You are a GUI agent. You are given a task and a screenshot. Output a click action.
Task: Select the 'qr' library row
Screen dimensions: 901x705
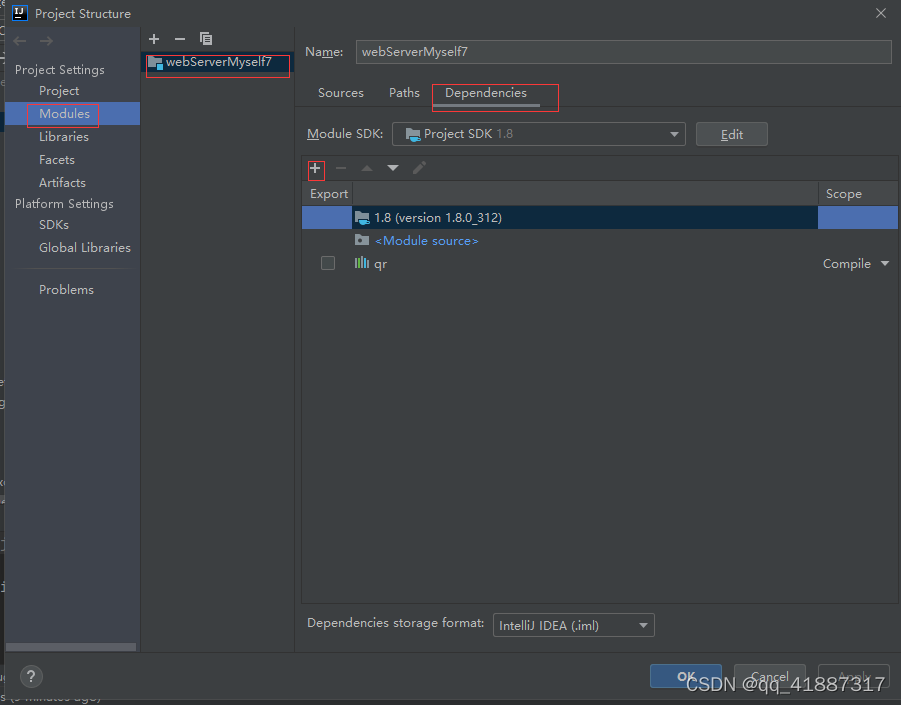pos(599,263)
